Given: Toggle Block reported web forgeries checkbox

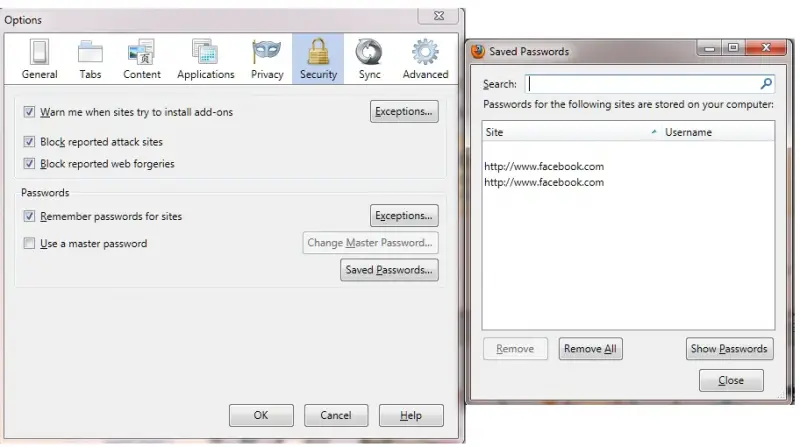Looking at the screenshot, I should (29, 163).
